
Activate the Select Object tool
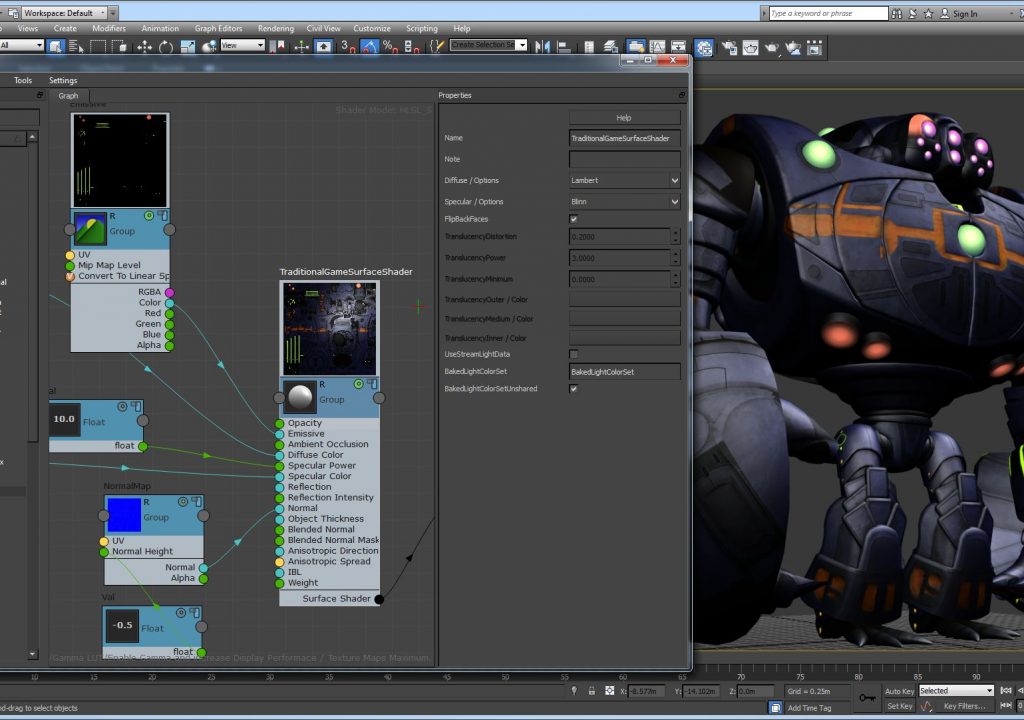point(56,46)
